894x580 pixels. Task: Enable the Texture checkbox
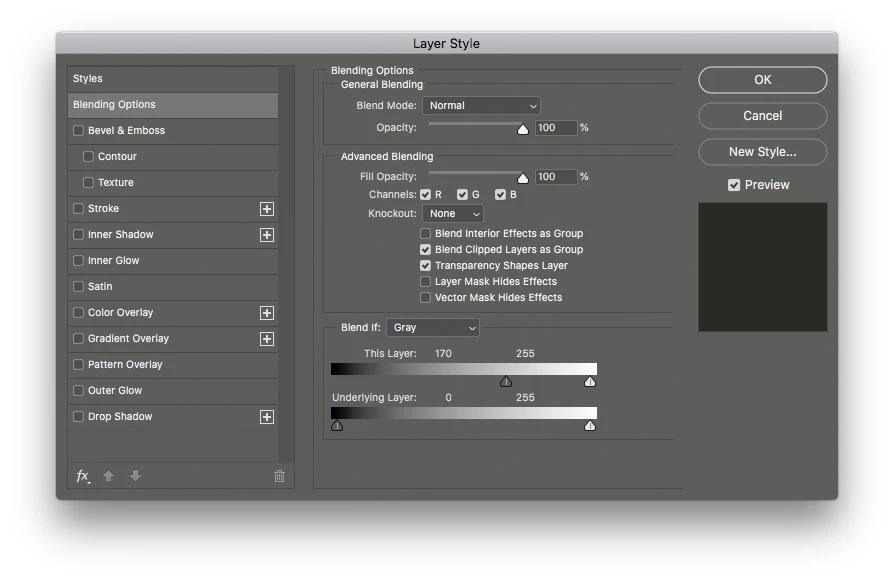tap(88, 182)
